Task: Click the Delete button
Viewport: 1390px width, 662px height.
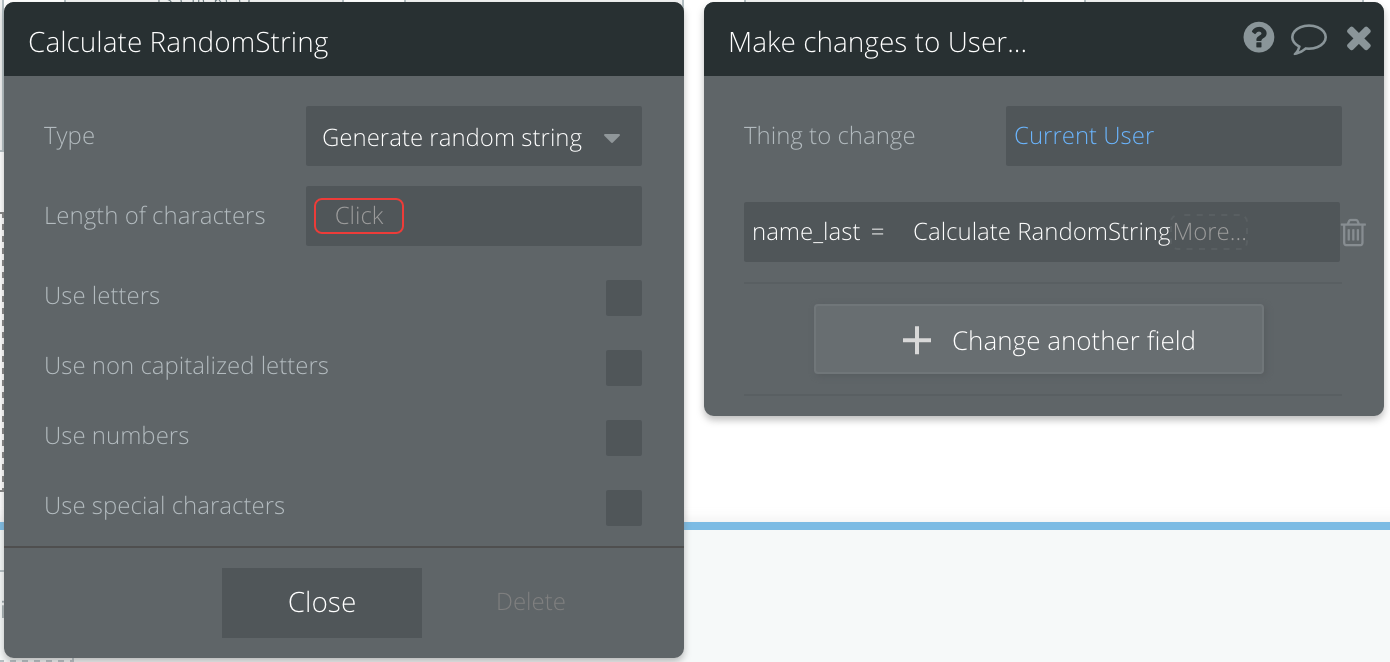Action: tap(530, 602)
